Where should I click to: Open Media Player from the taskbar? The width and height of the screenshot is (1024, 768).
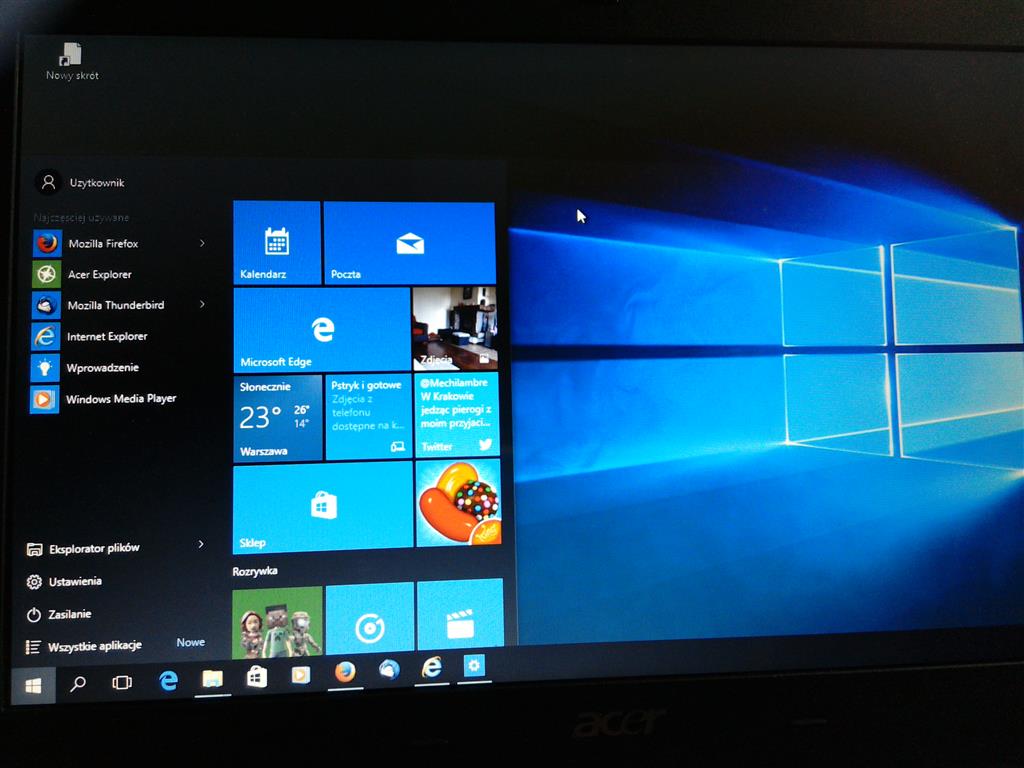(300, 675)
